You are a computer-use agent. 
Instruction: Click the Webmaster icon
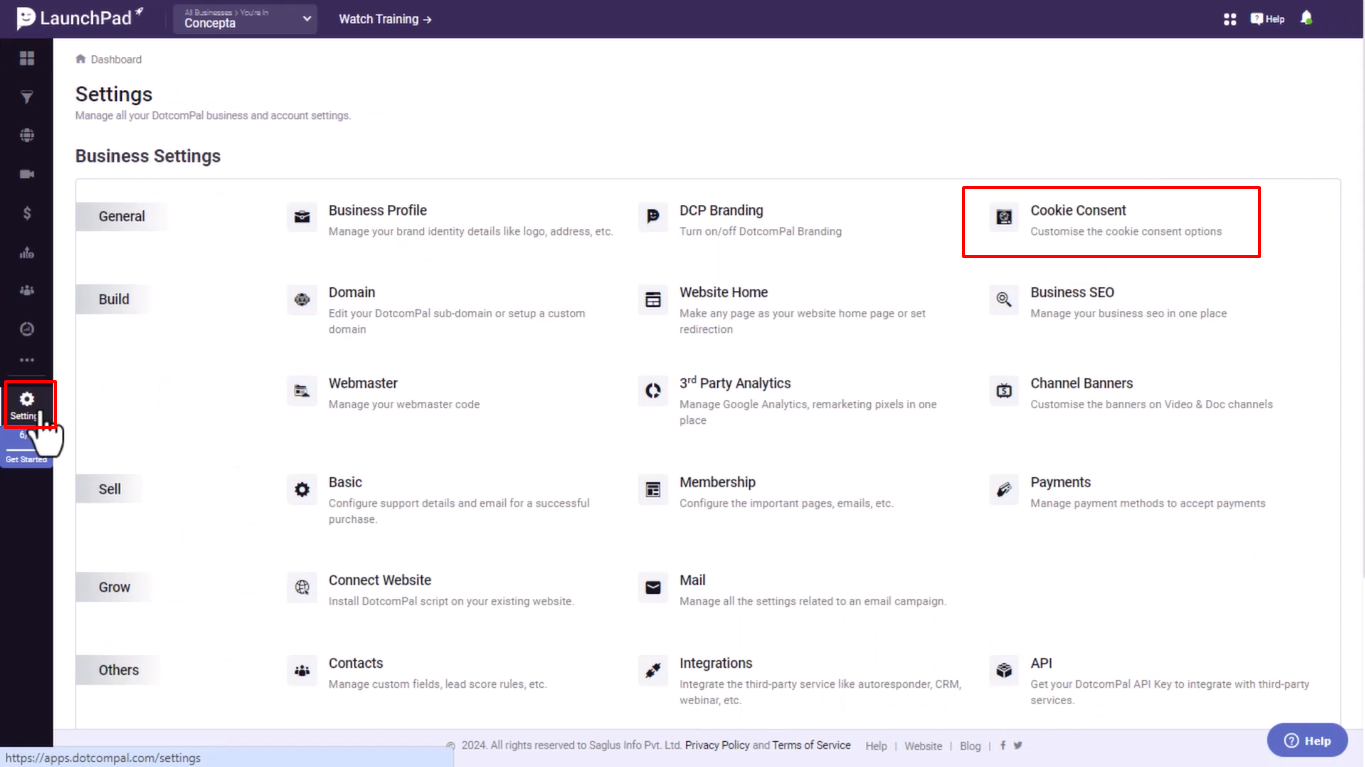302,390
